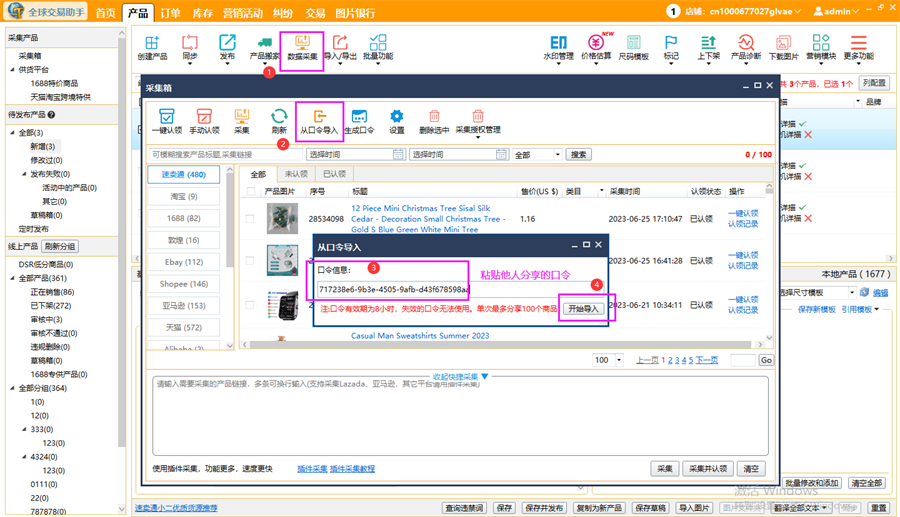Screen dimensions: 900x517
Task: Expand the 类目 column filter arrow
Action: (x=602, y=191)
